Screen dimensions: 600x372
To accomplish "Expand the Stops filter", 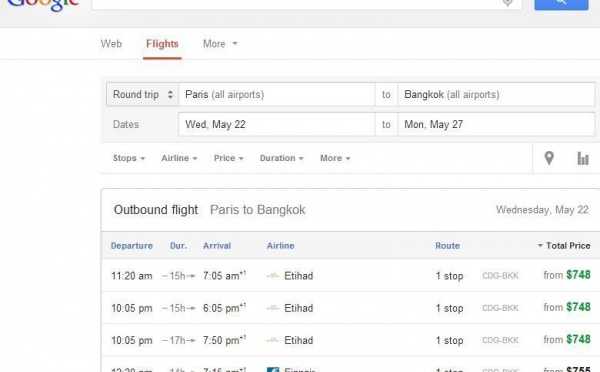I will coord(129,158).
